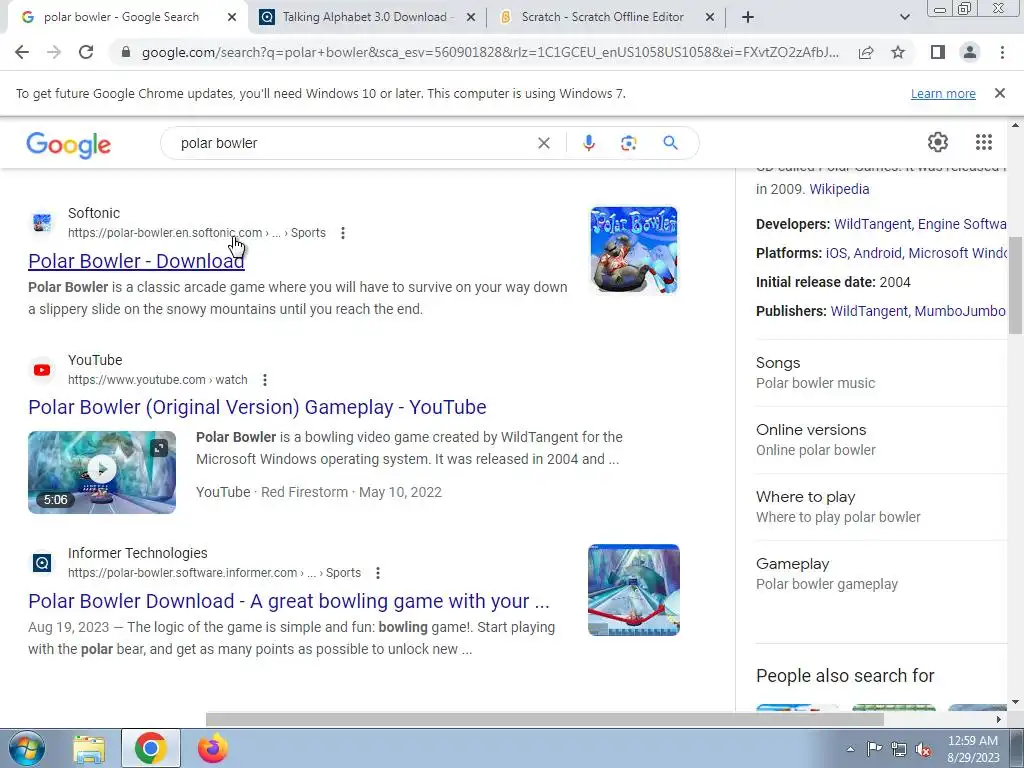Open Polar Bowler (Original Version) Gameplay link

coord(257,407)
